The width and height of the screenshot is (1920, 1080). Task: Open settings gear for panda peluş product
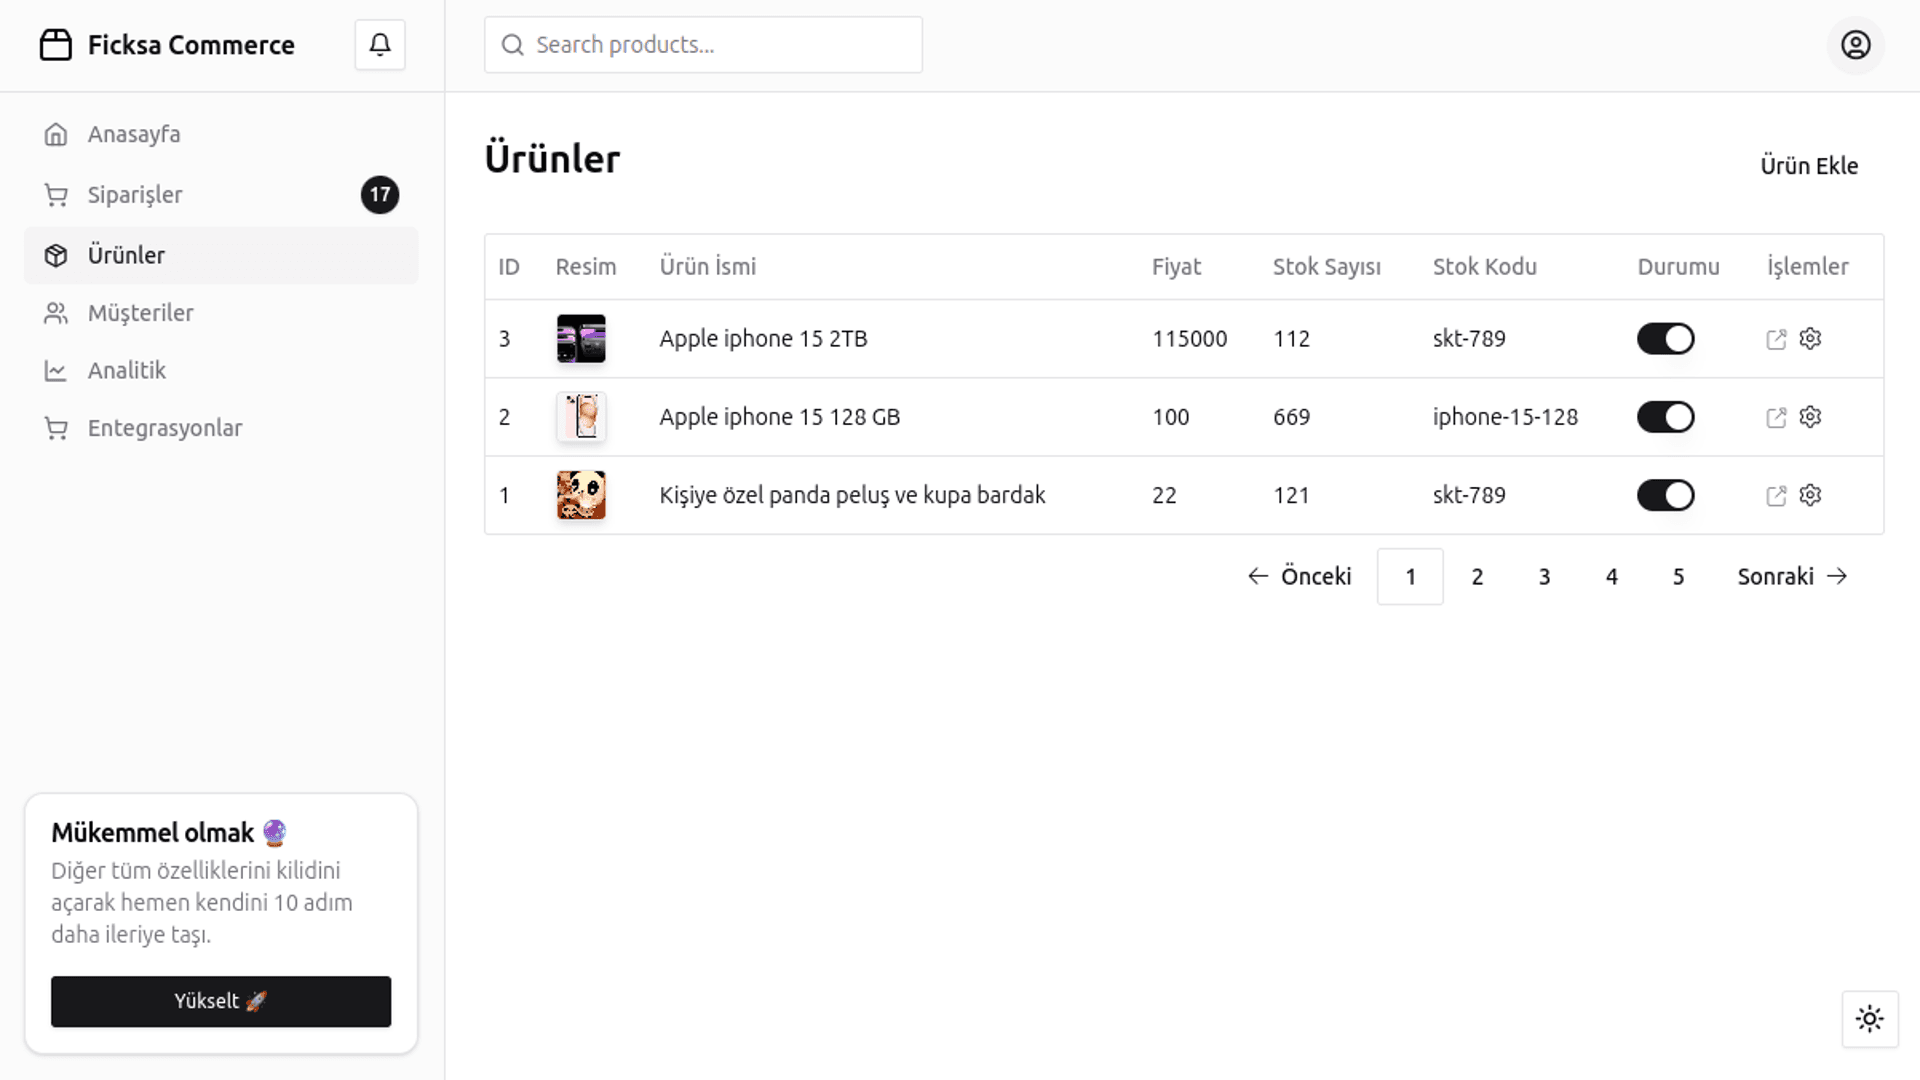click(x=1810, y=495)
